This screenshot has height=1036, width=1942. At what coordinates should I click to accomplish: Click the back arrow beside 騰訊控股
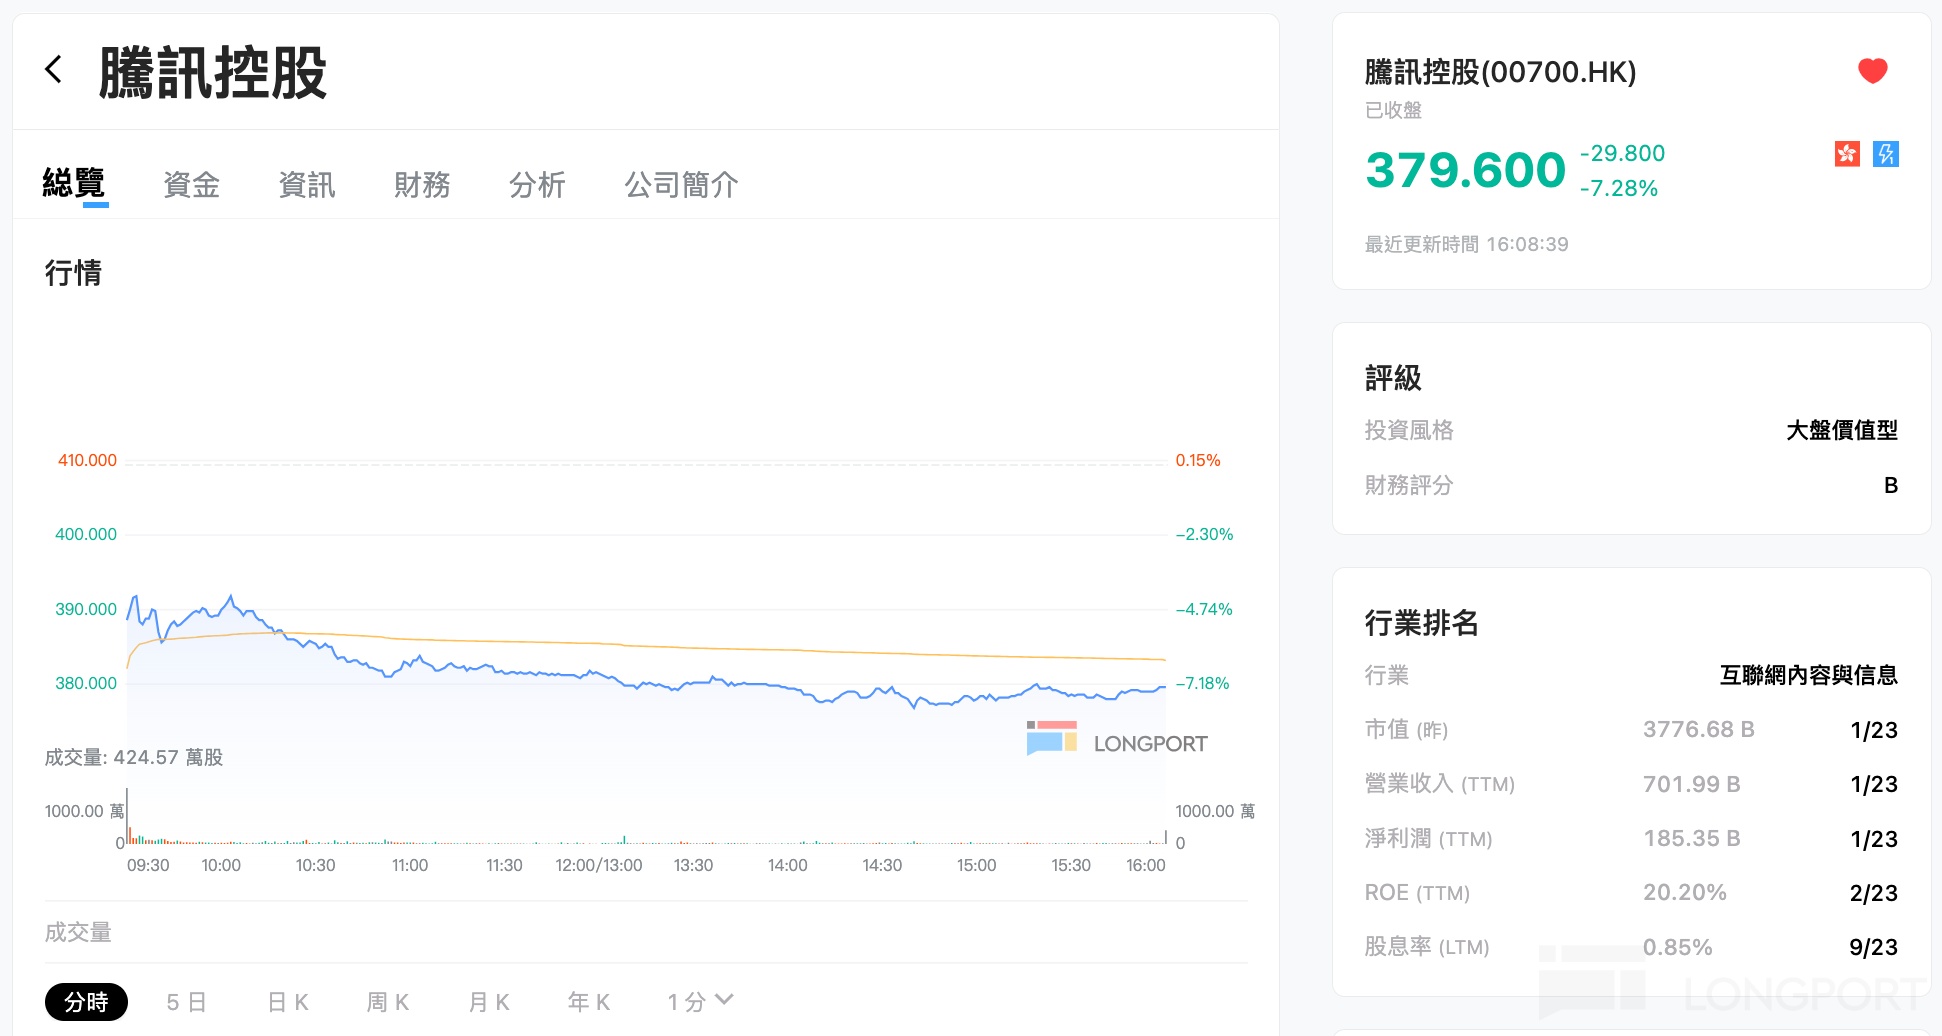pos(54,70)
